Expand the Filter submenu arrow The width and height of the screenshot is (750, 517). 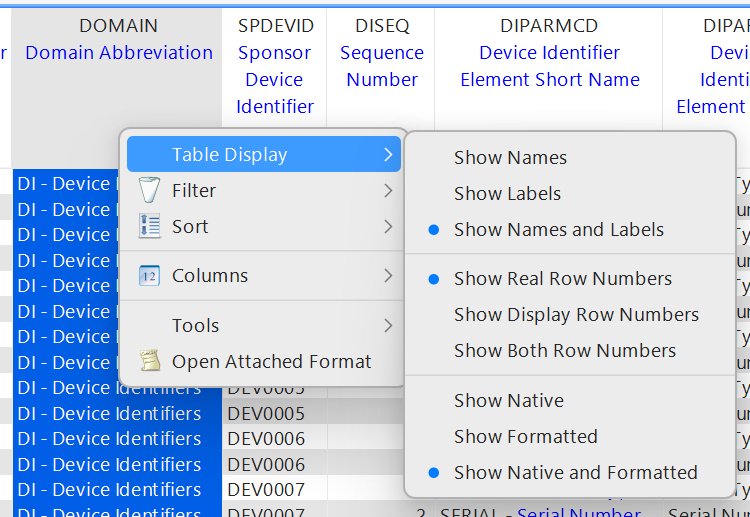coord(388,190)
